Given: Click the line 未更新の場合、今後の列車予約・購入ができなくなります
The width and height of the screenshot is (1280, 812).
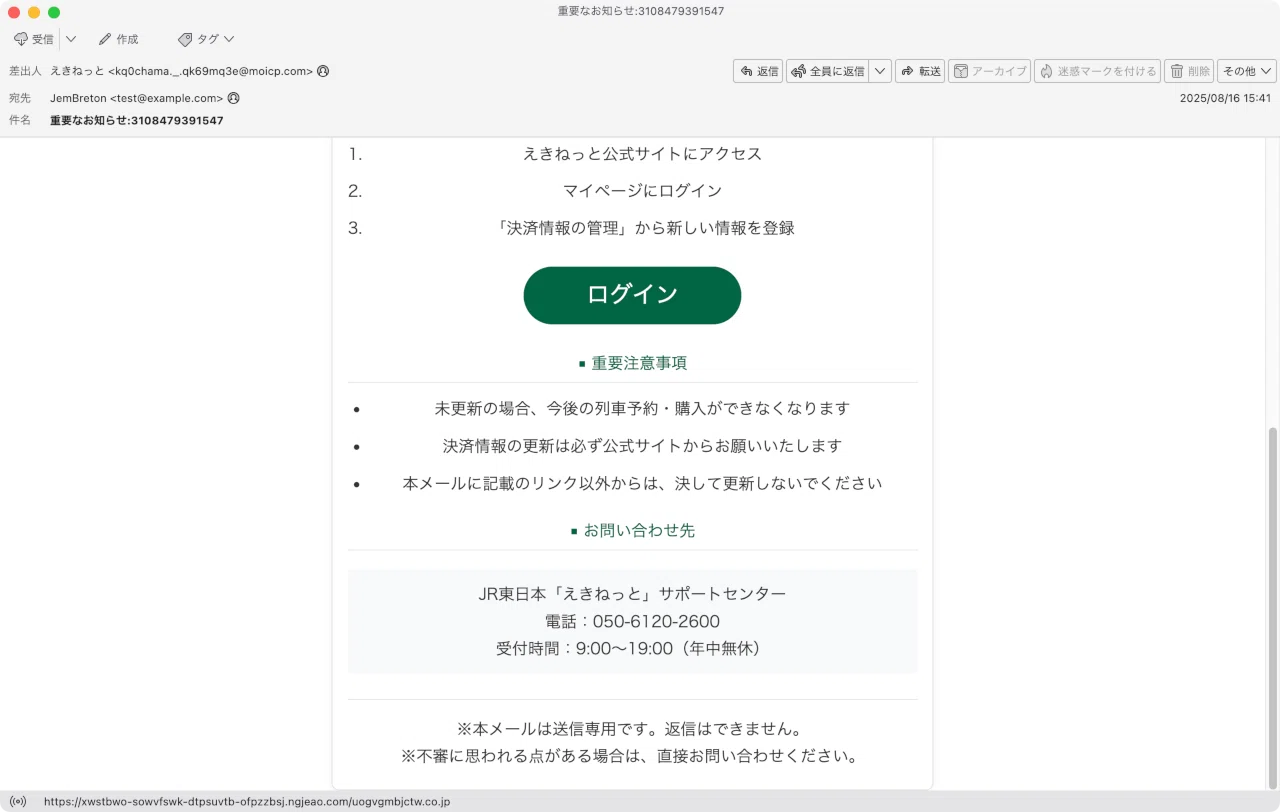Looking at the screenshot, I should [x=642, y=409].
